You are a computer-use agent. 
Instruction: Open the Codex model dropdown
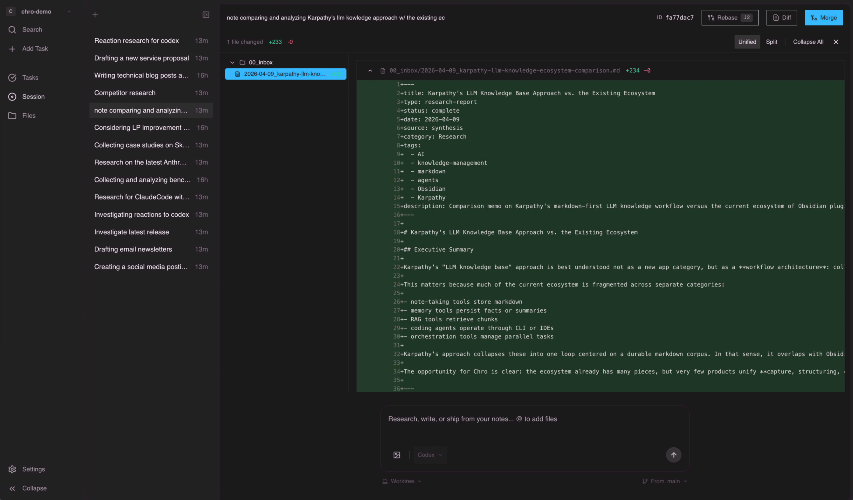tap(430, 455)
